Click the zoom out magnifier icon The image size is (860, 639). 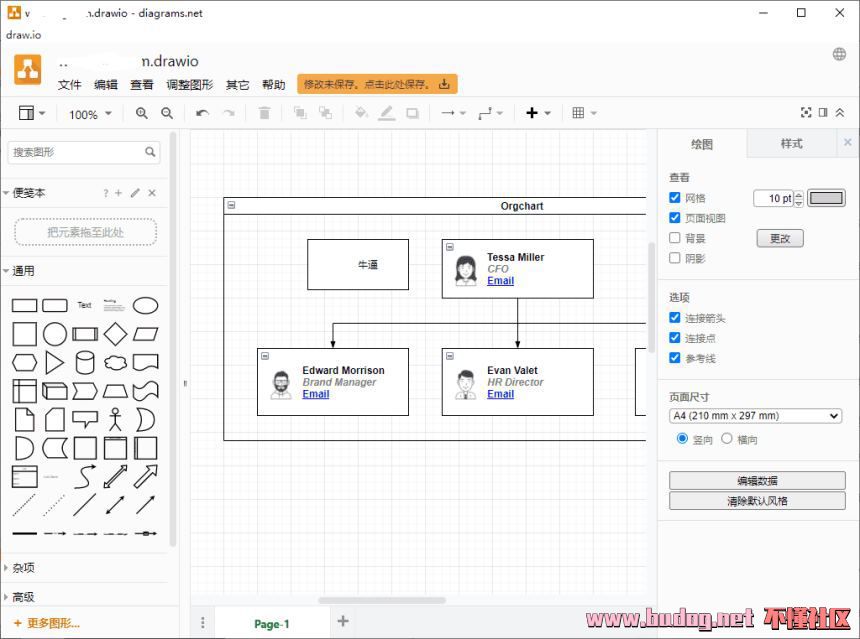point(167,114)
